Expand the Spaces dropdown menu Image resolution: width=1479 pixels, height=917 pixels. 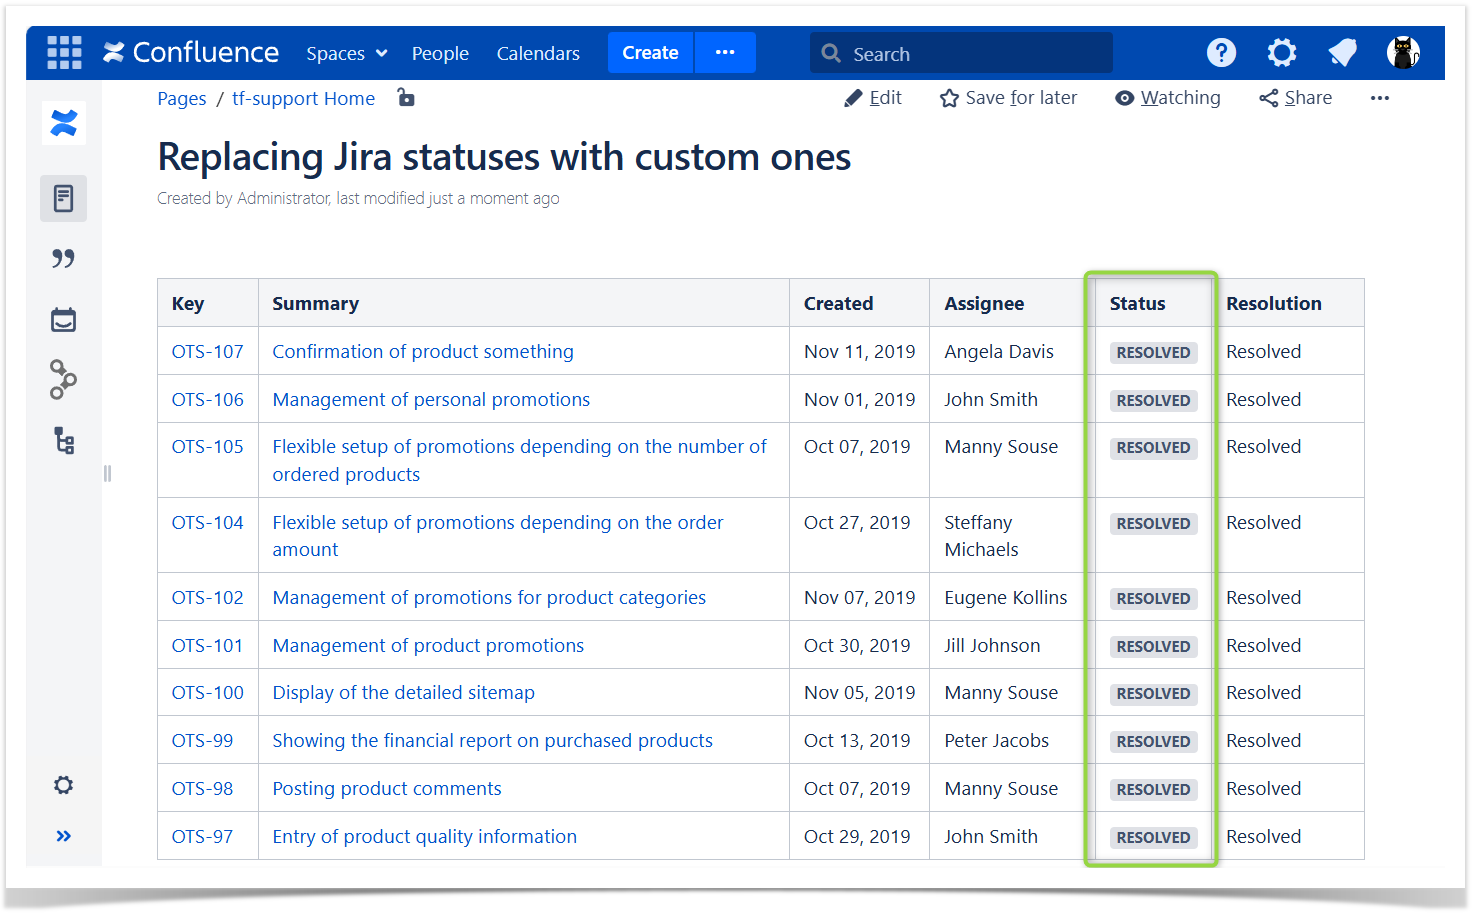click(x=346, y=54)
